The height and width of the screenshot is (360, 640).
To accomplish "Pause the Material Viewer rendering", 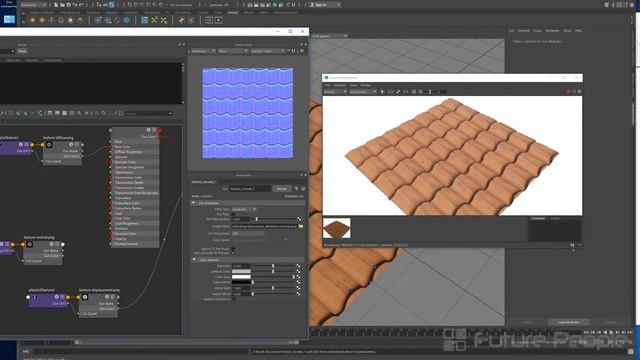I will 293,51.
